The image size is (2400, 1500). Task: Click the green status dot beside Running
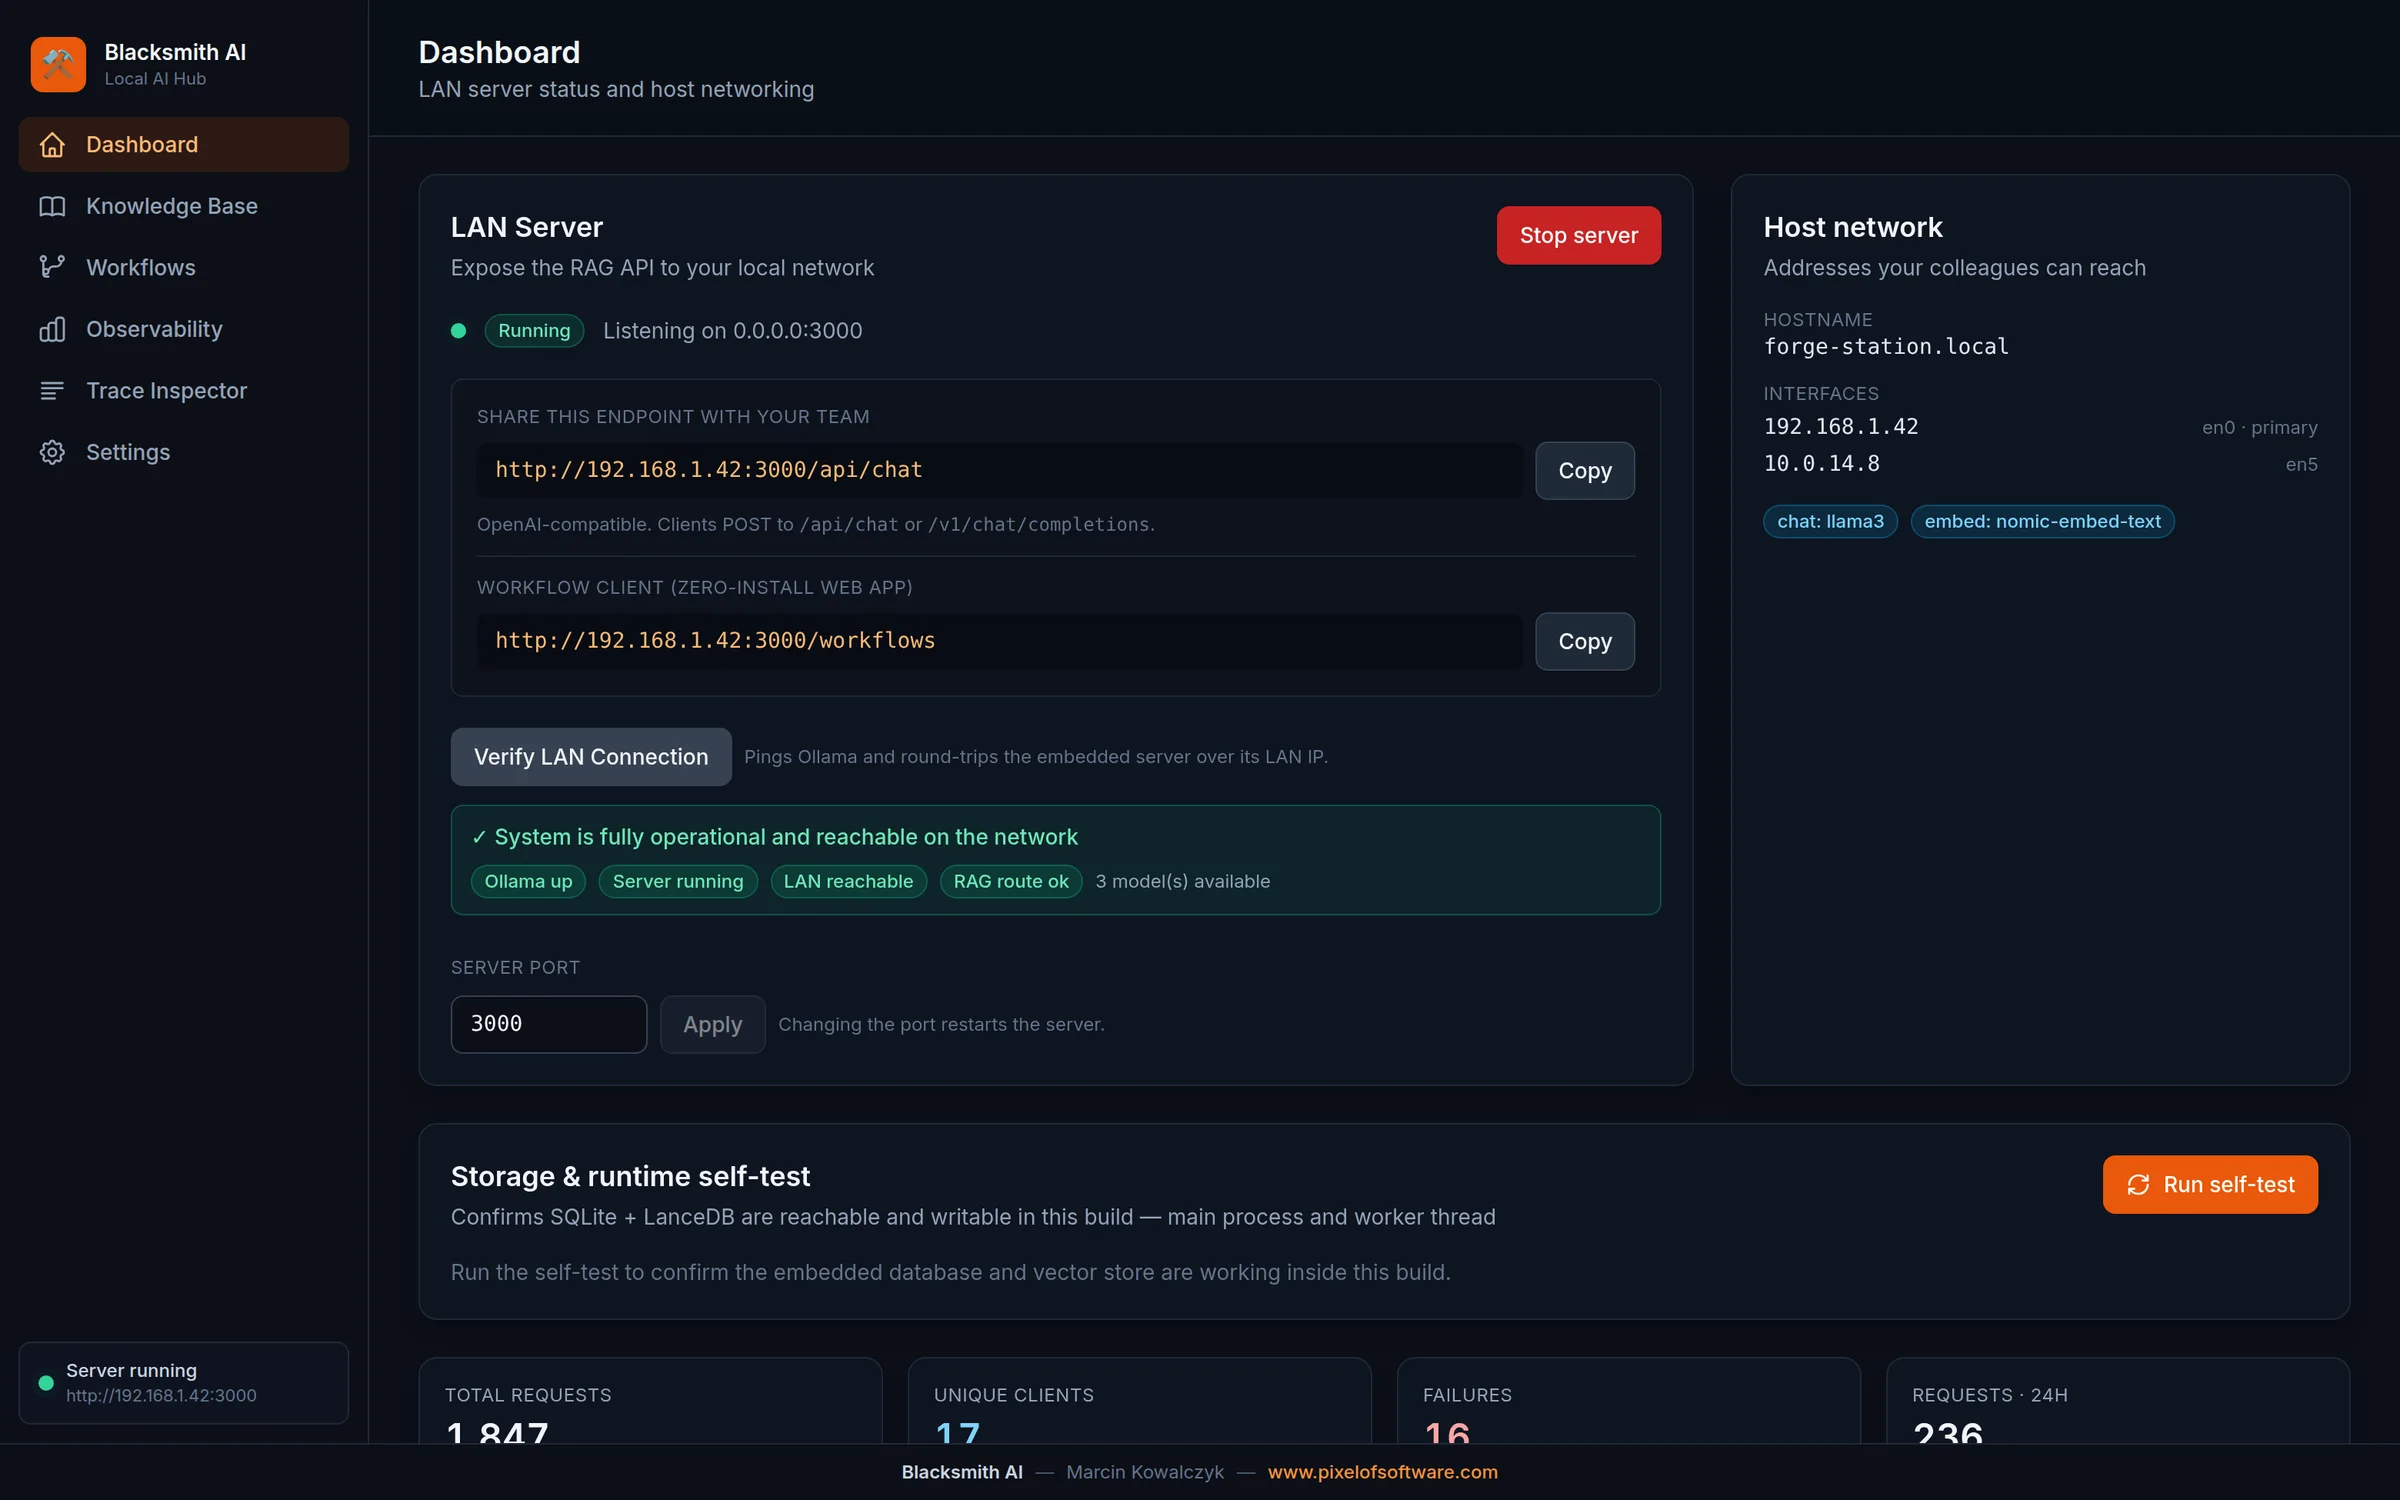click(x=458, y=331)
